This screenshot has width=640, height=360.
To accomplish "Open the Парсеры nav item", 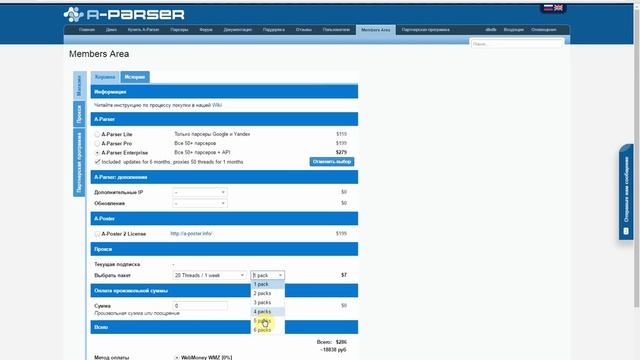I will [x=179, y=30].
